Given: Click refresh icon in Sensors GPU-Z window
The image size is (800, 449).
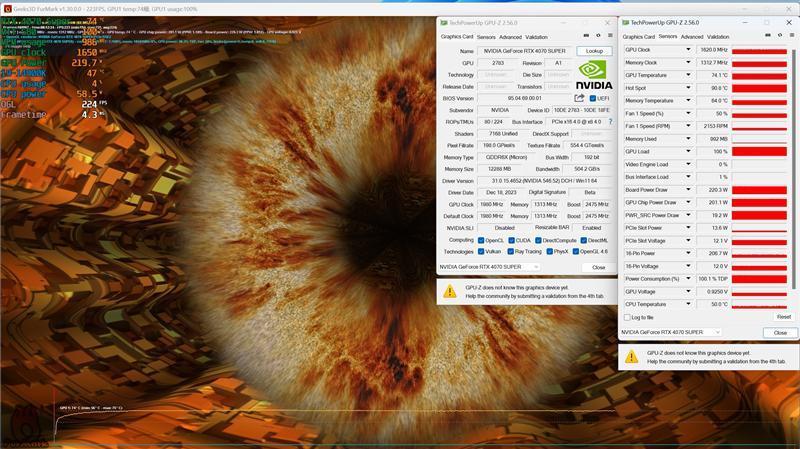Looking at the screenshot, I should 780,36.
